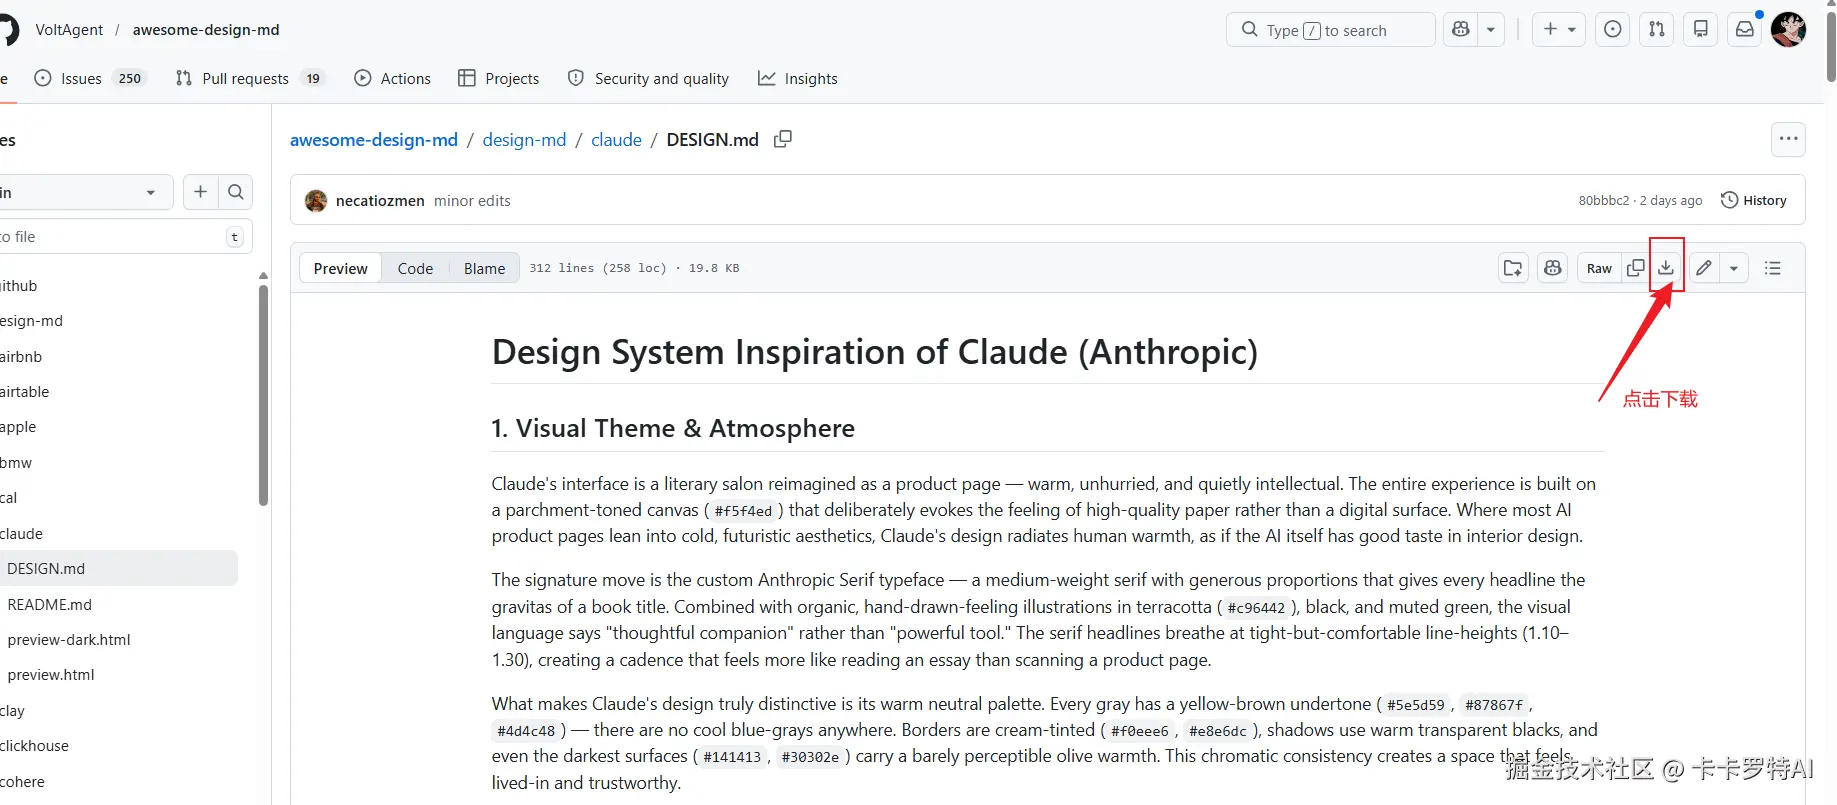1837x805 pixels.
Task: Open the three-dot more file actions menu
Action: 1789,139
